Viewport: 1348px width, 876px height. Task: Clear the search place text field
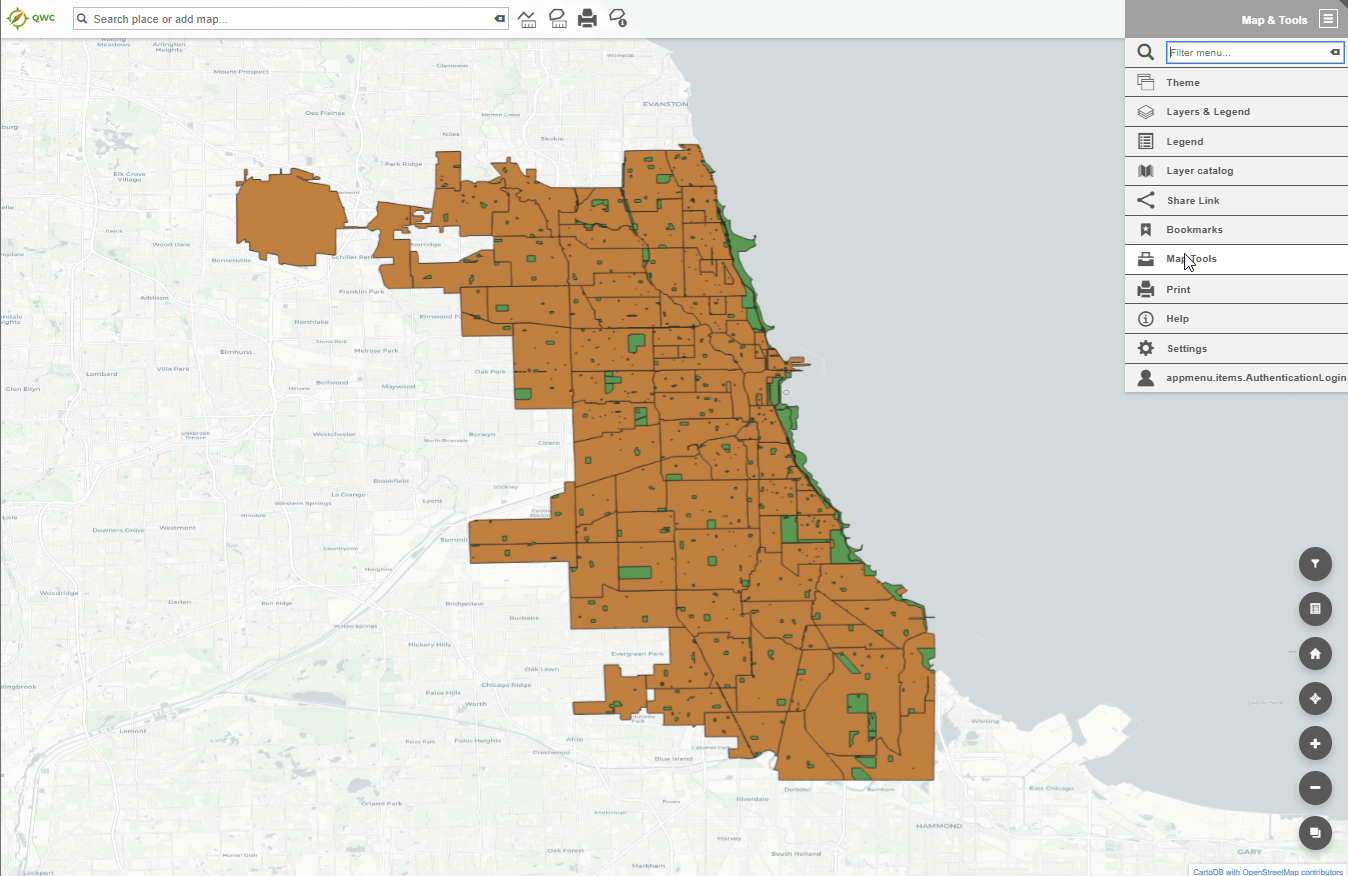coord(500,19)
